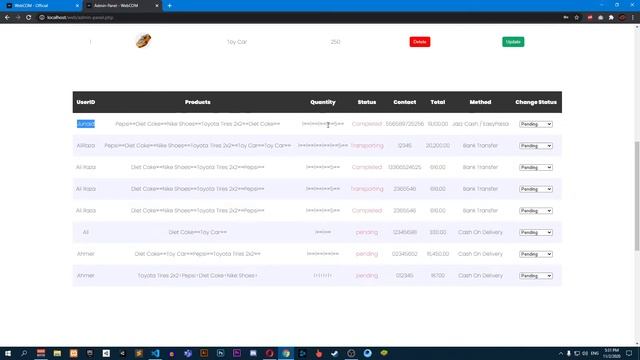Open a new browser tab with plus
The width and height of the screenshot is (640, 360).
169,6
